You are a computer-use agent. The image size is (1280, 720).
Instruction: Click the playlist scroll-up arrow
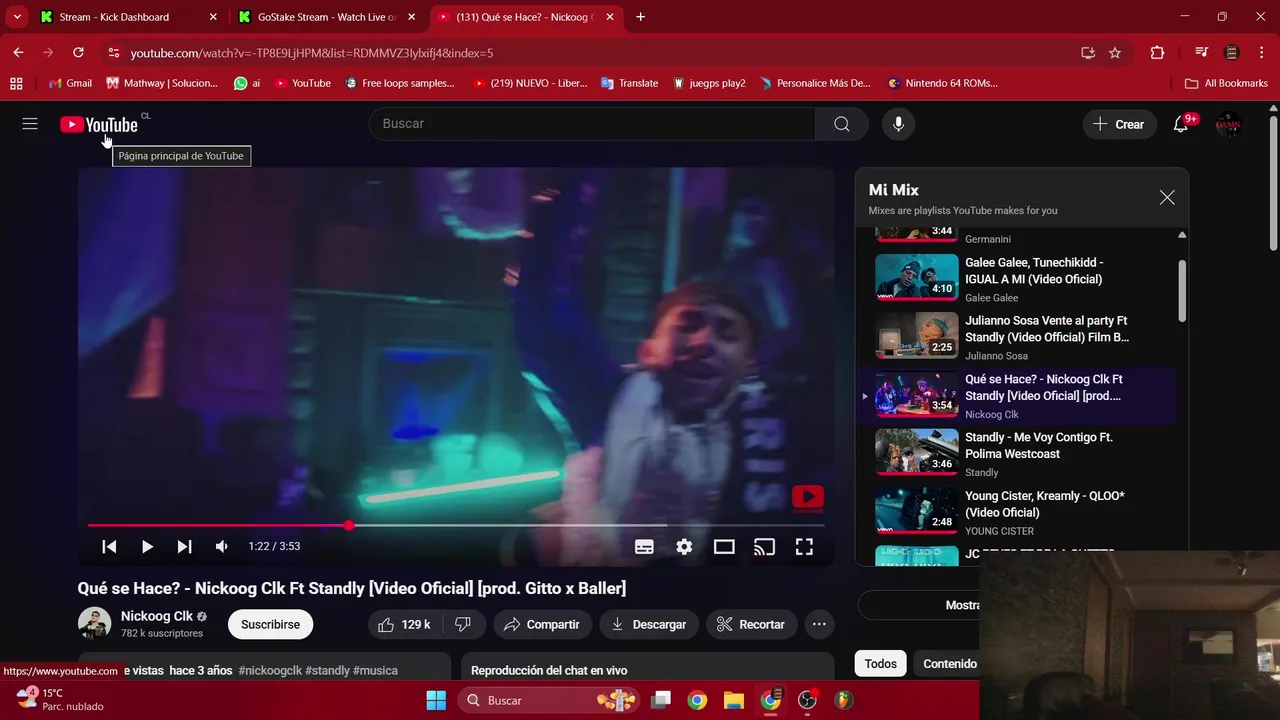[x=1182, y=235]
